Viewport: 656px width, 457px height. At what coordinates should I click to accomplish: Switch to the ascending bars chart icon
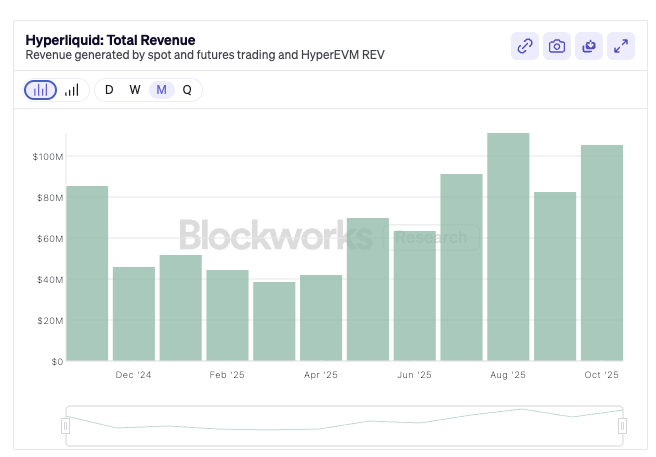point(71,90)
